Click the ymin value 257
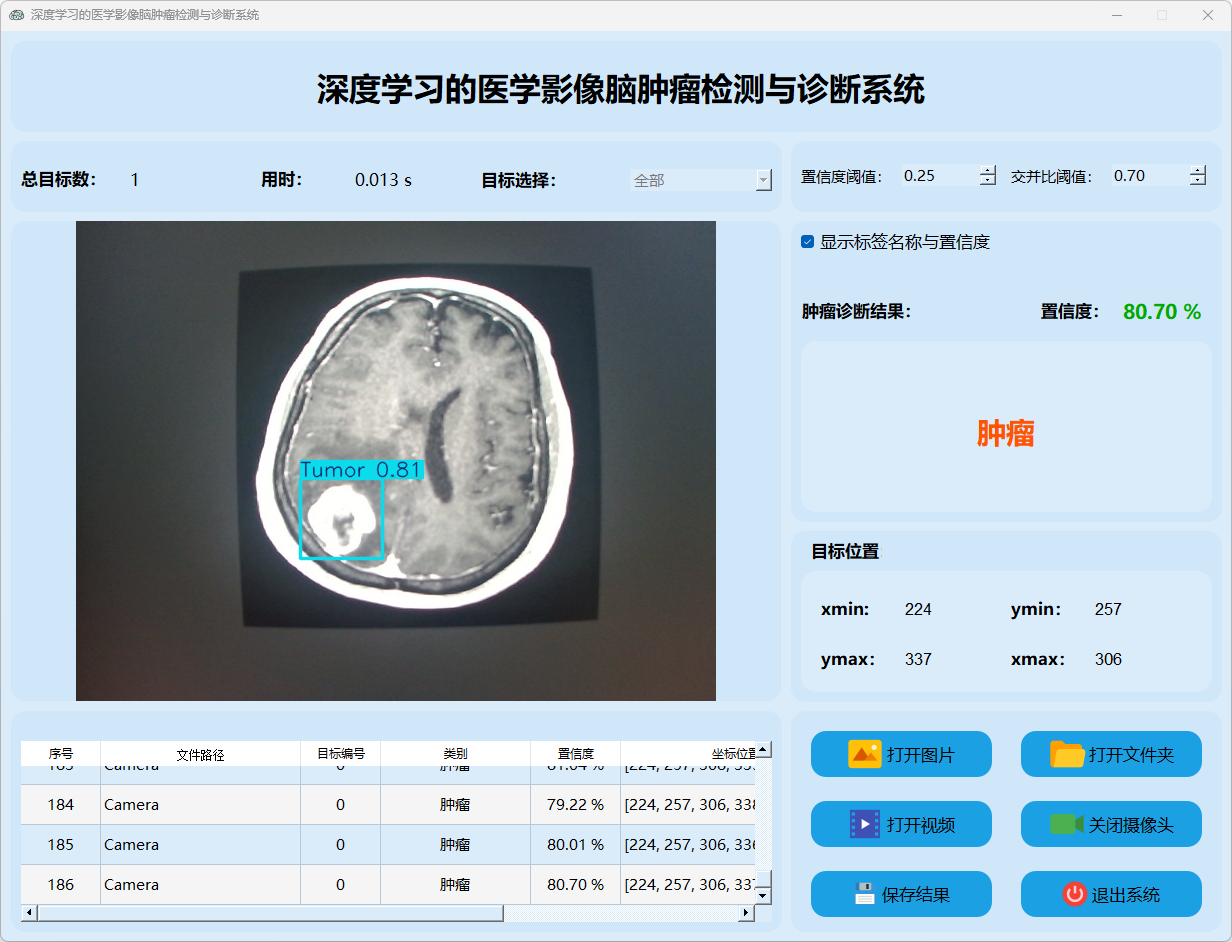1232x942 pixels. pyautogui.click(x=1108, y=609)
